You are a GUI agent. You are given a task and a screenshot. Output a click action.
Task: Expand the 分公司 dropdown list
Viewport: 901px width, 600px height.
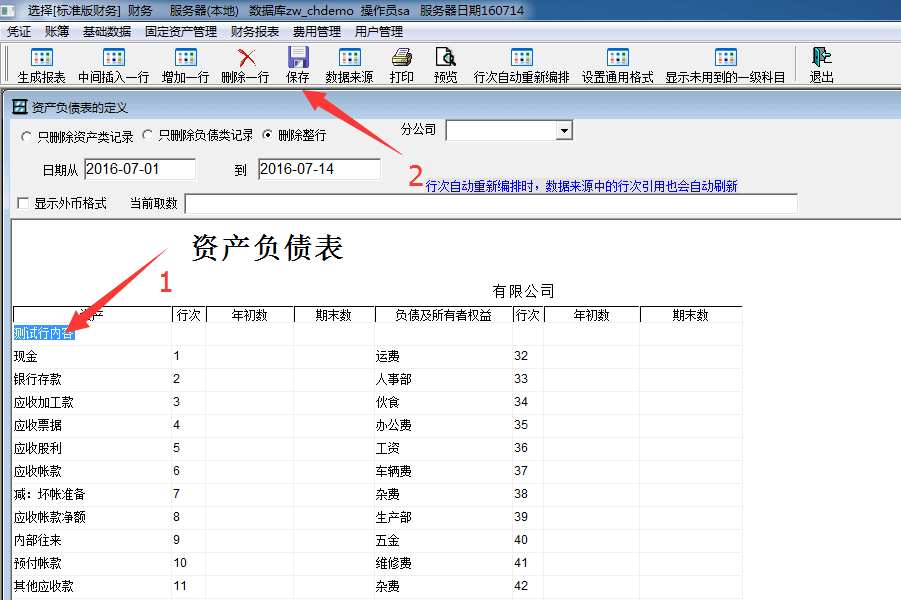pos(564,131)
